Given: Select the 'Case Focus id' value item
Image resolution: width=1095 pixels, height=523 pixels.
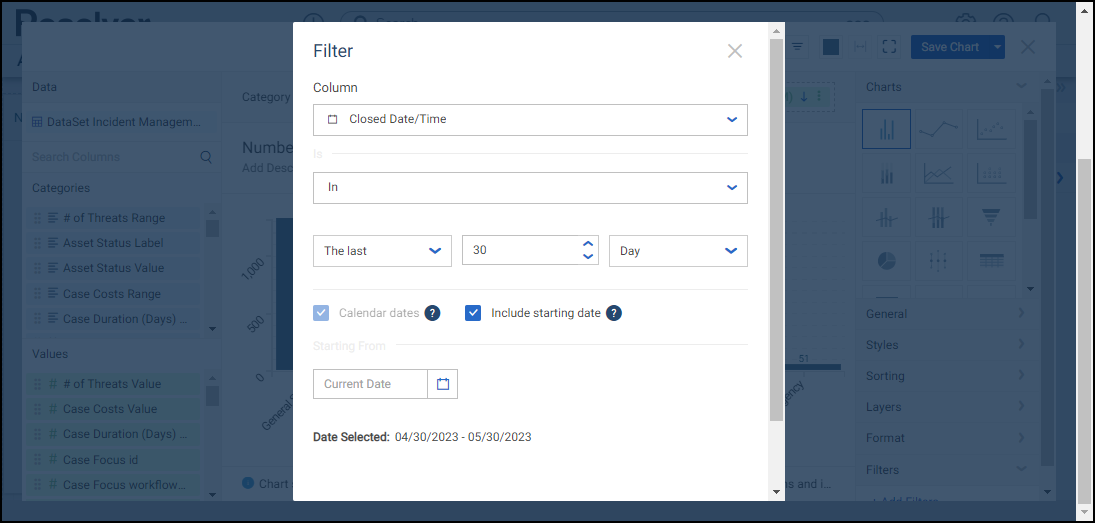Looking at the screenshot, I should [114, 459].
